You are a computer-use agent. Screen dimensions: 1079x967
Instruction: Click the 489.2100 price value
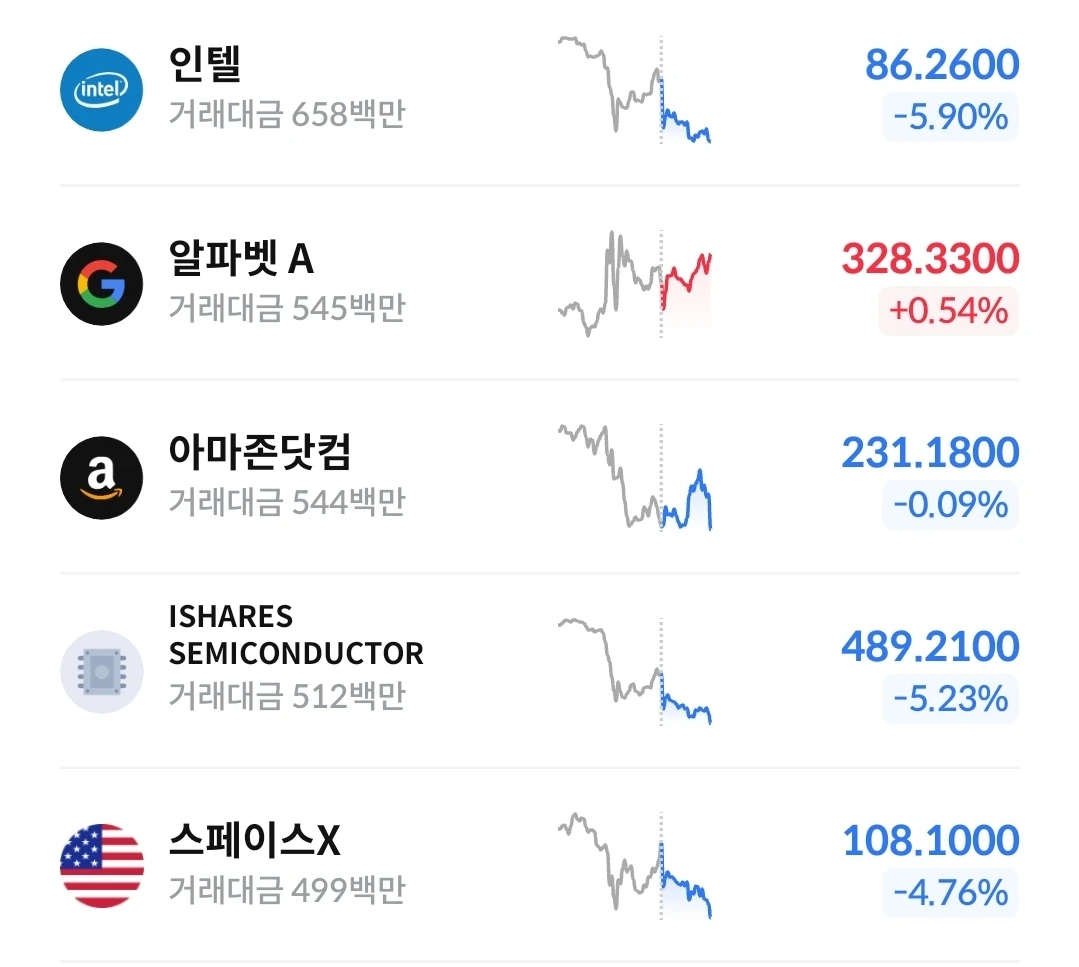[930, 646]
